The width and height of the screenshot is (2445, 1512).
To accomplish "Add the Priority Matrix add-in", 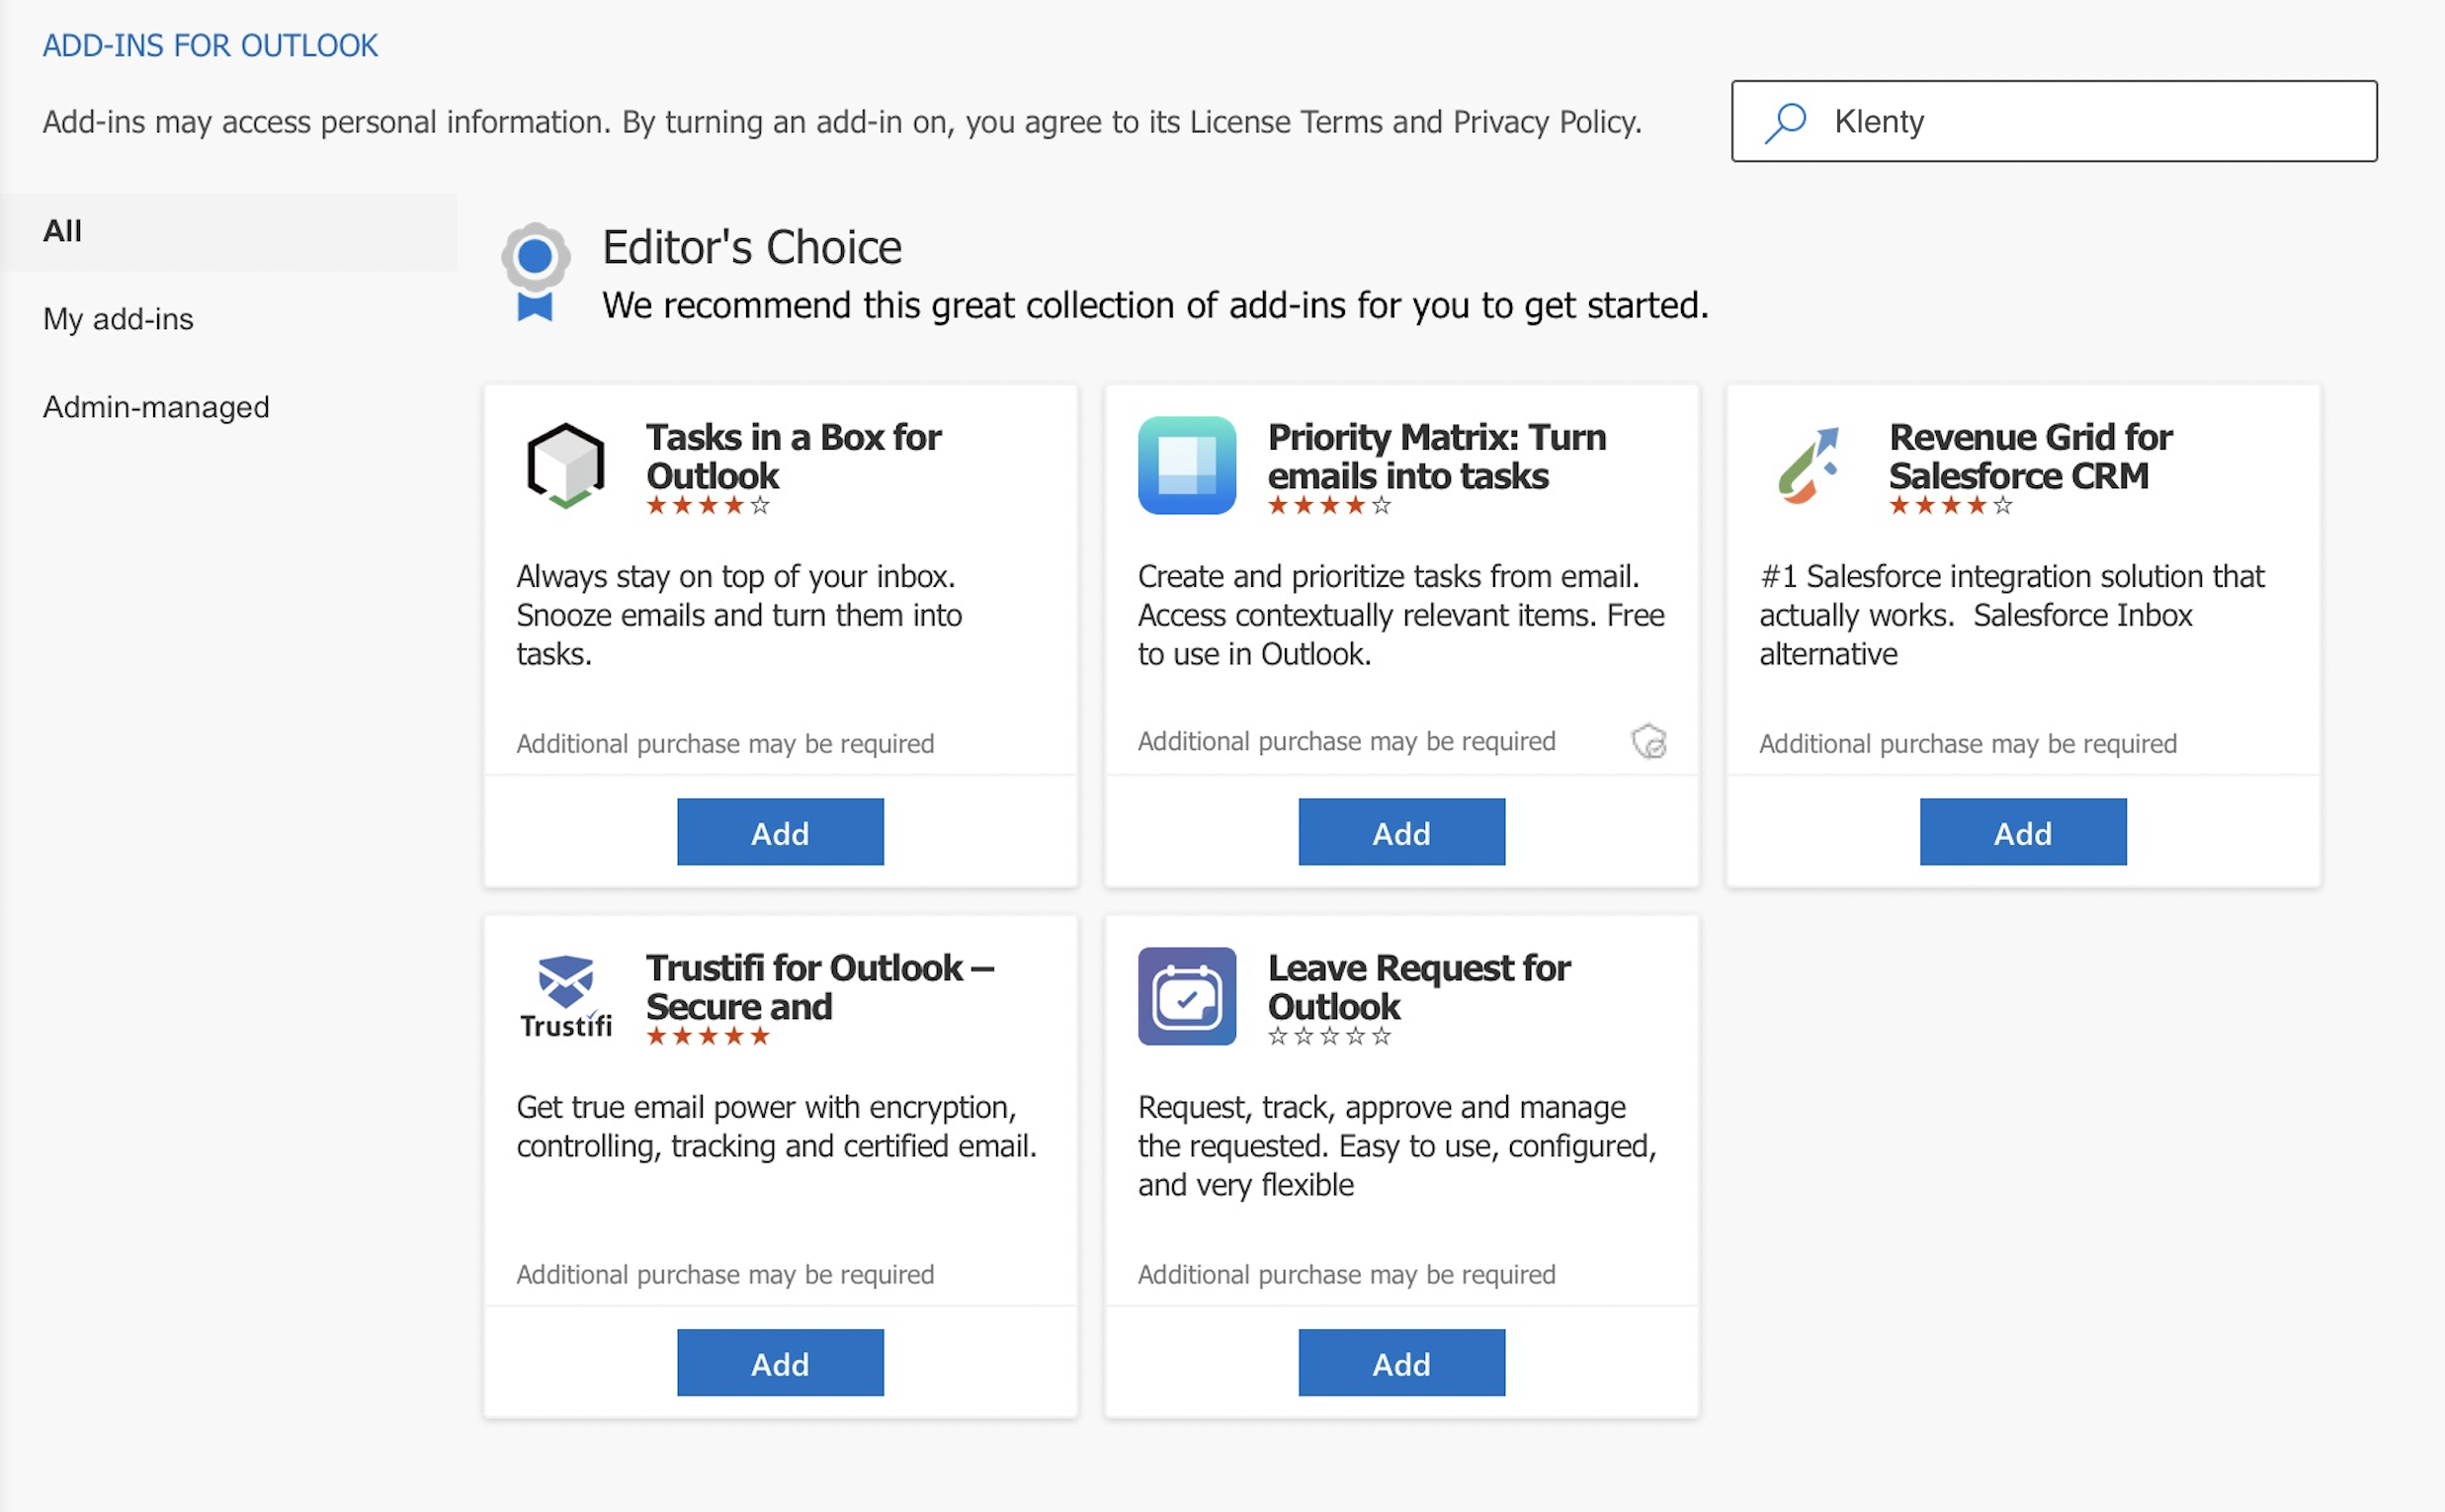I will click(x=1401, y=832).
